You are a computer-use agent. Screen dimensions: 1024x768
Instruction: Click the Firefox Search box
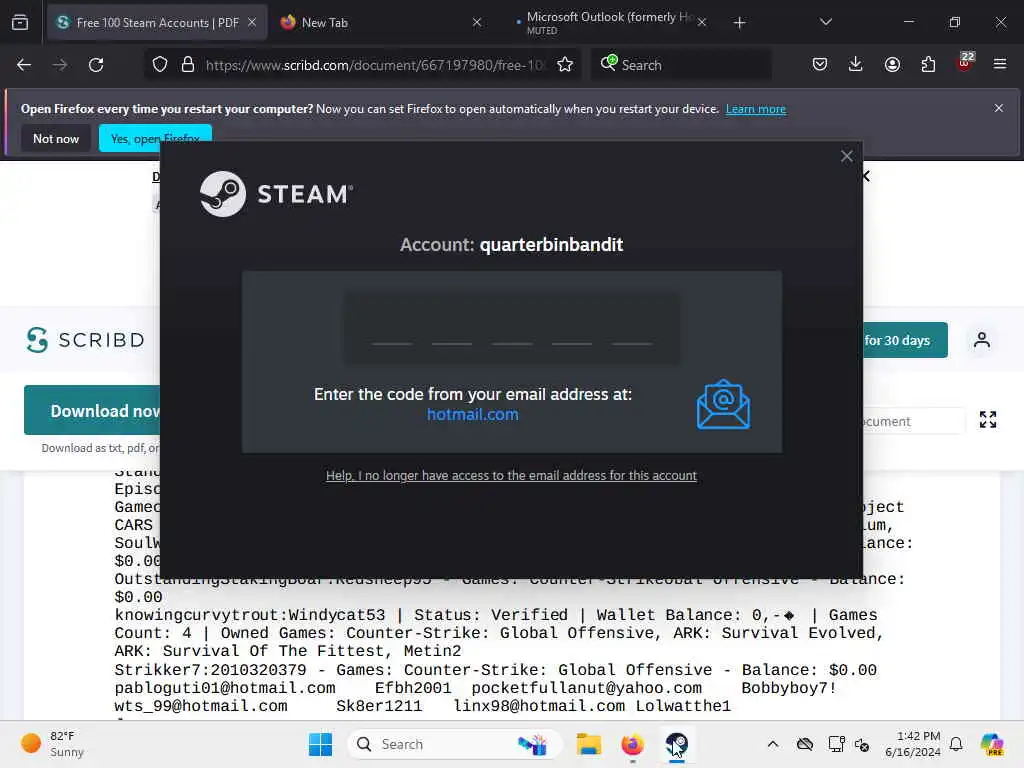tap(681, 65)
